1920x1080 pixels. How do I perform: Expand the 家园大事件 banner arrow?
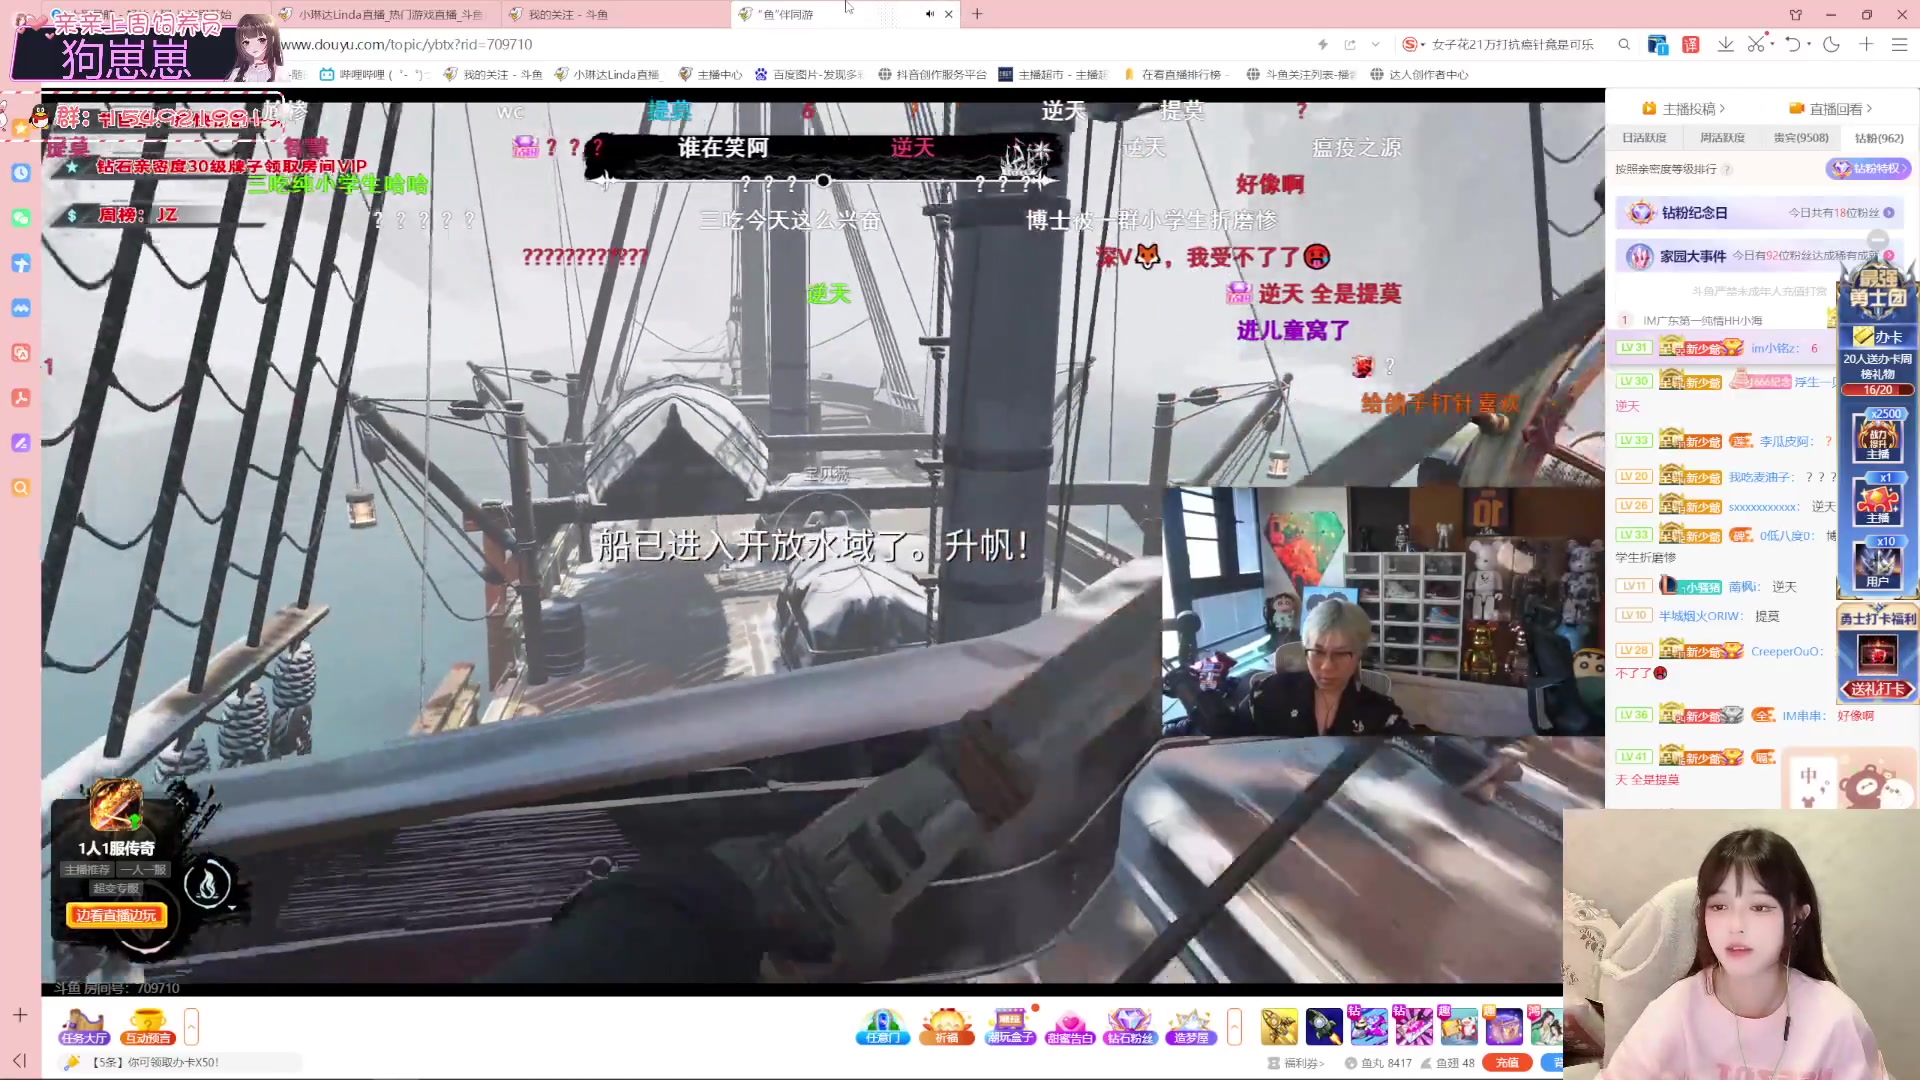click(1889, 256)
